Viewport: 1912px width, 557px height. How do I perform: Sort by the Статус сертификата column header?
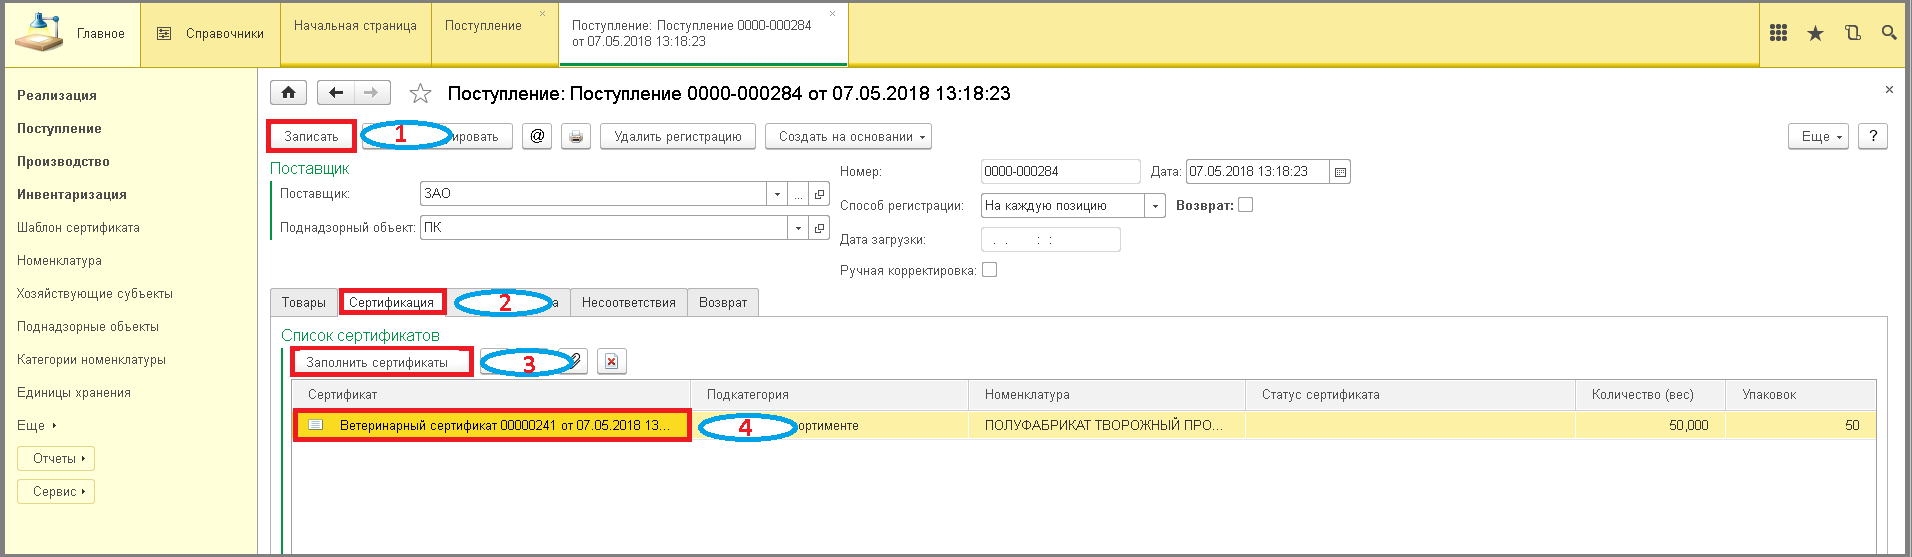[x=1410, y=395]
